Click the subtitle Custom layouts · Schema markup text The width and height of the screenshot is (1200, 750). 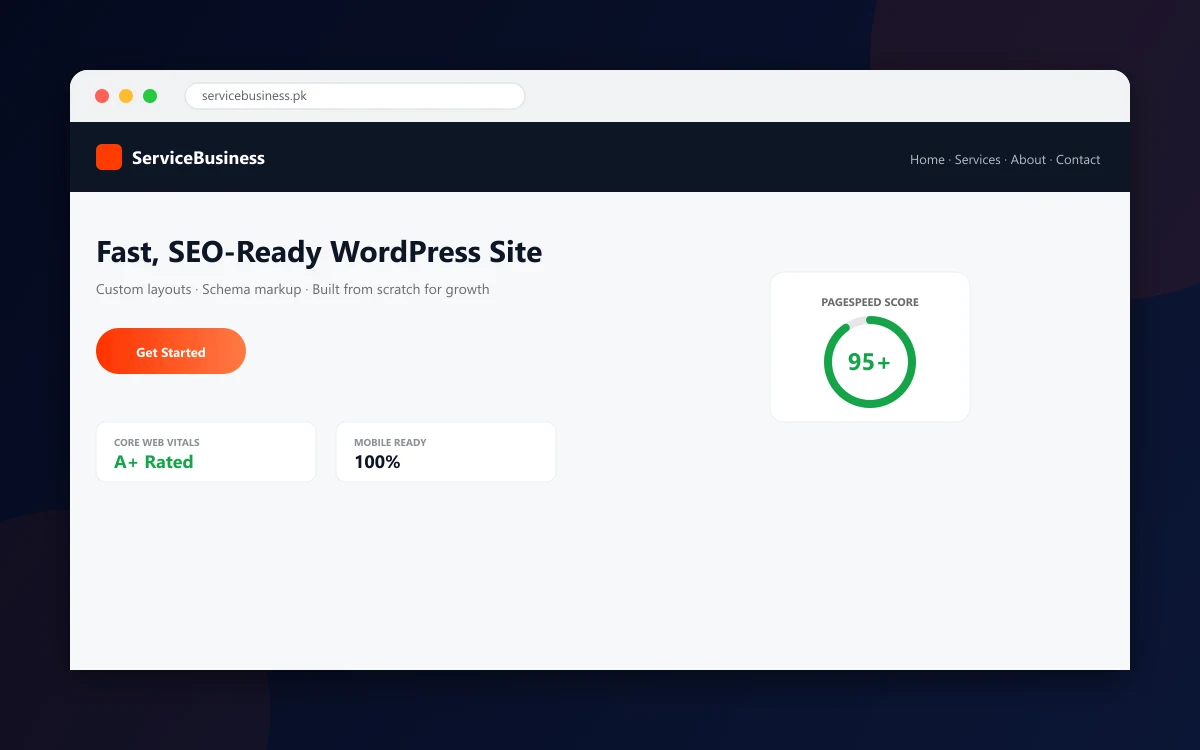pyautogui.click(x=293, y=289)
